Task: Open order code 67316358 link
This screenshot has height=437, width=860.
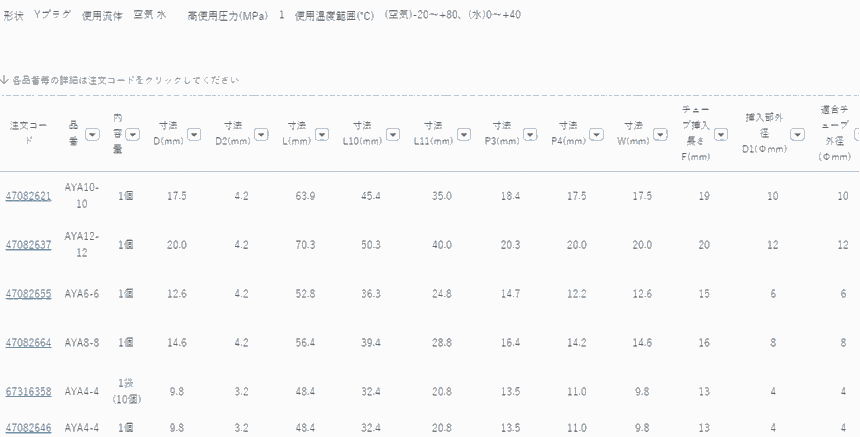Action: tap(28, 392)
